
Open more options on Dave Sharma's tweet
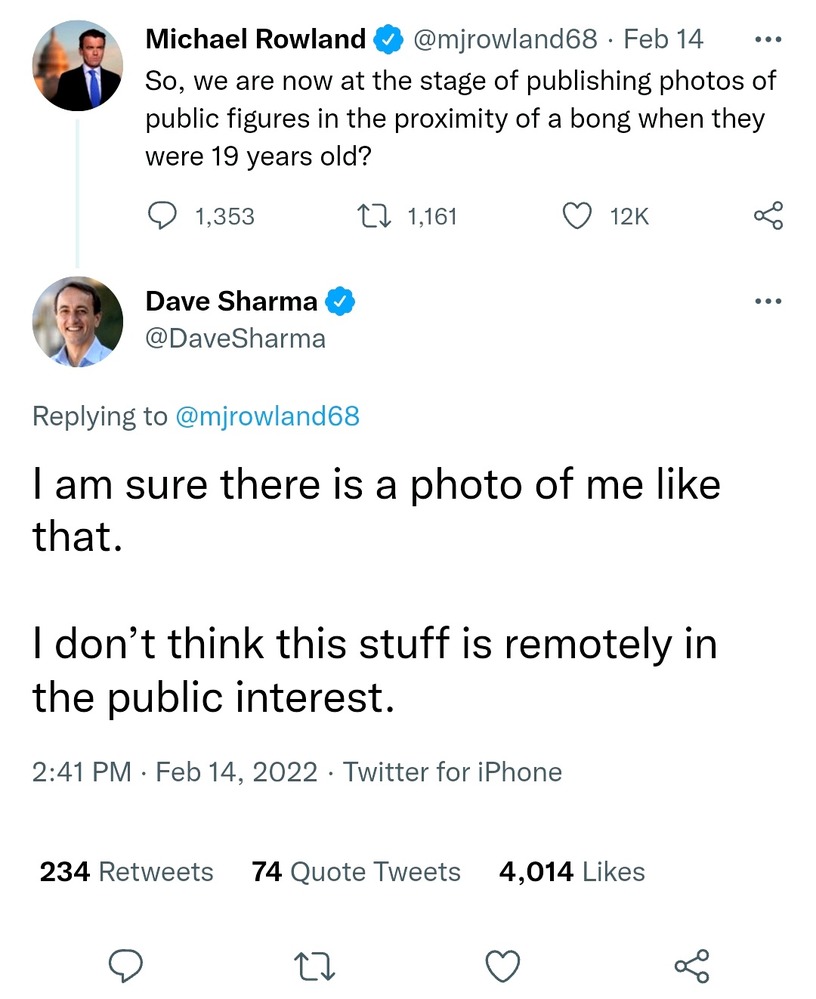(767, 300)
